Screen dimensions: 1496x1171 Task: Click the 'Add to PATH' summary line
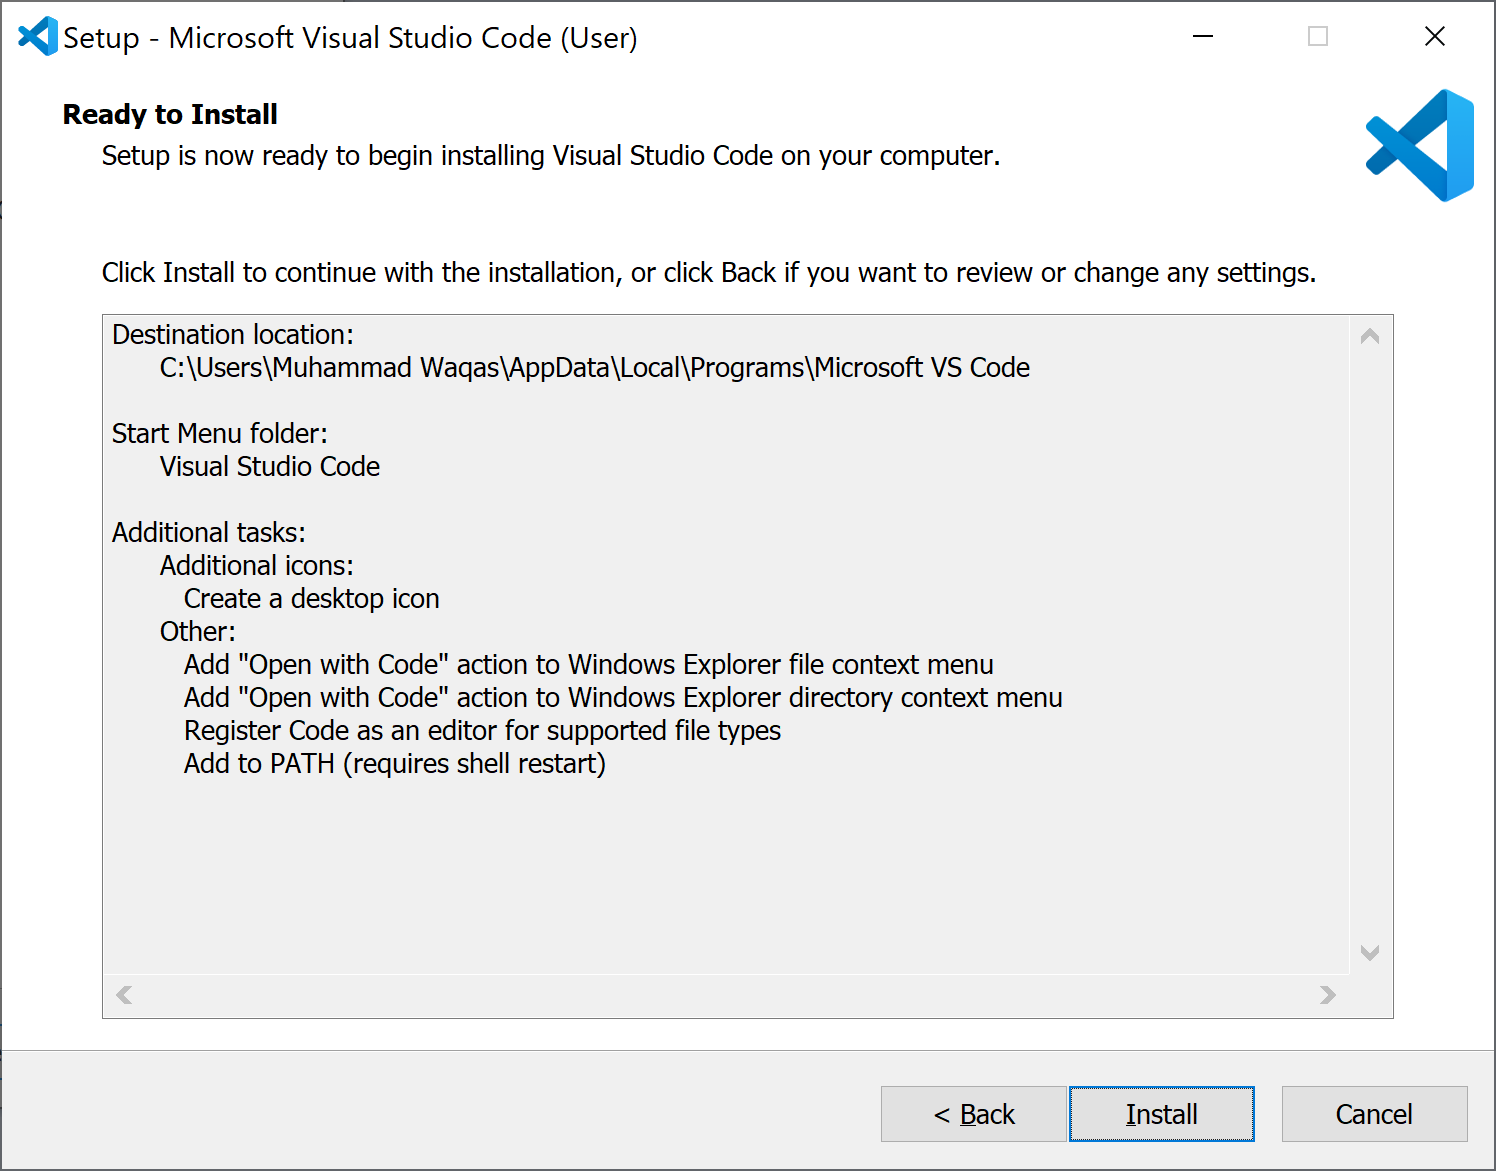click(x=395, y=764)
